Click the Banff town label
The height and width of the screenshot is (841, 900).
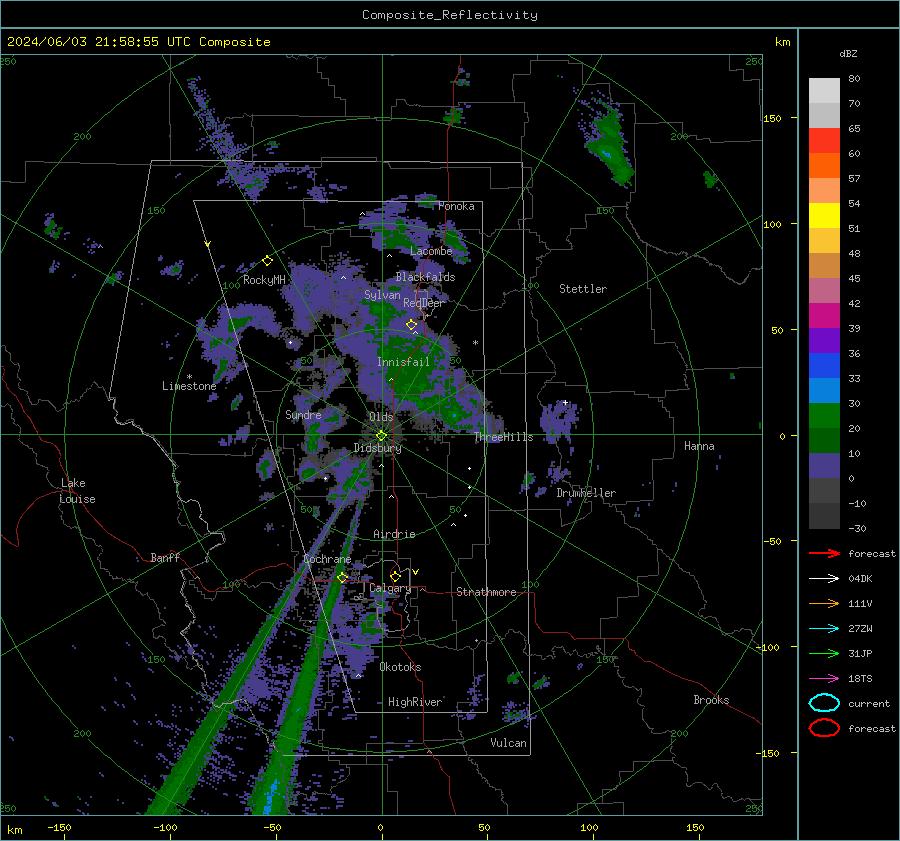(165, 558)
